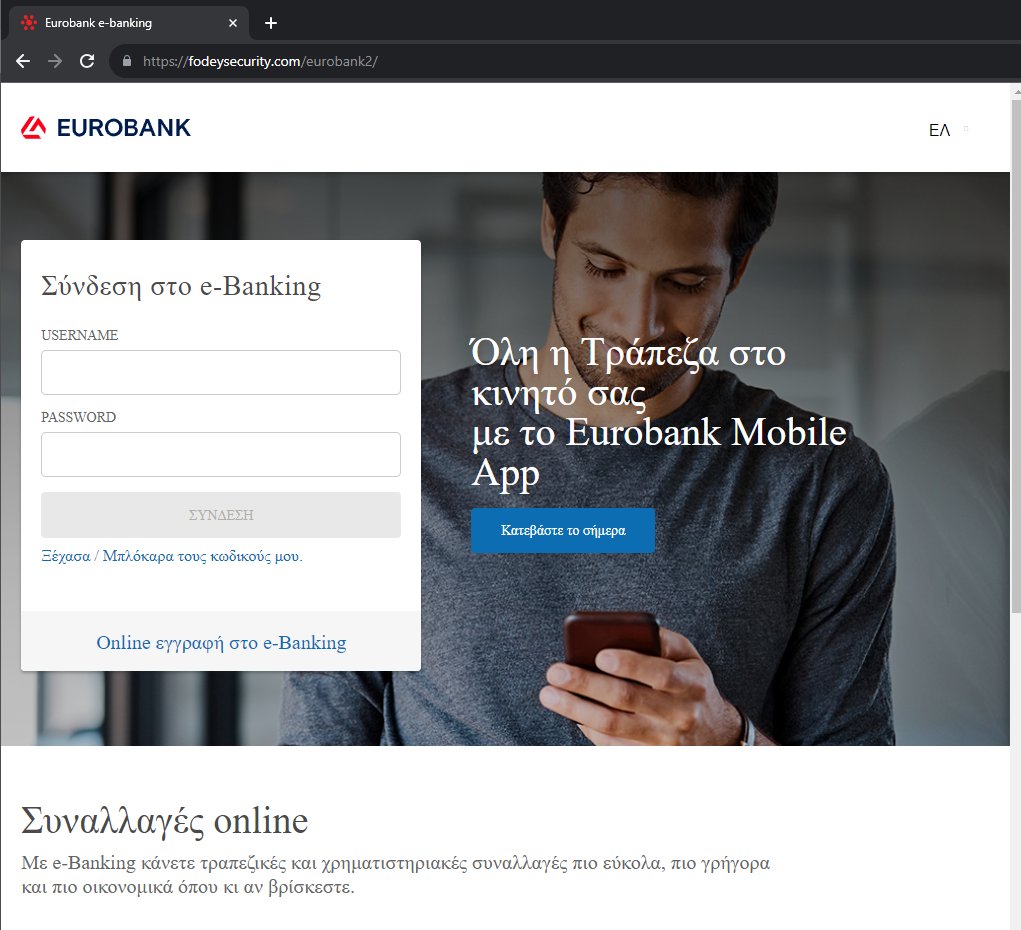Focus the USERNAME input field

221,373
